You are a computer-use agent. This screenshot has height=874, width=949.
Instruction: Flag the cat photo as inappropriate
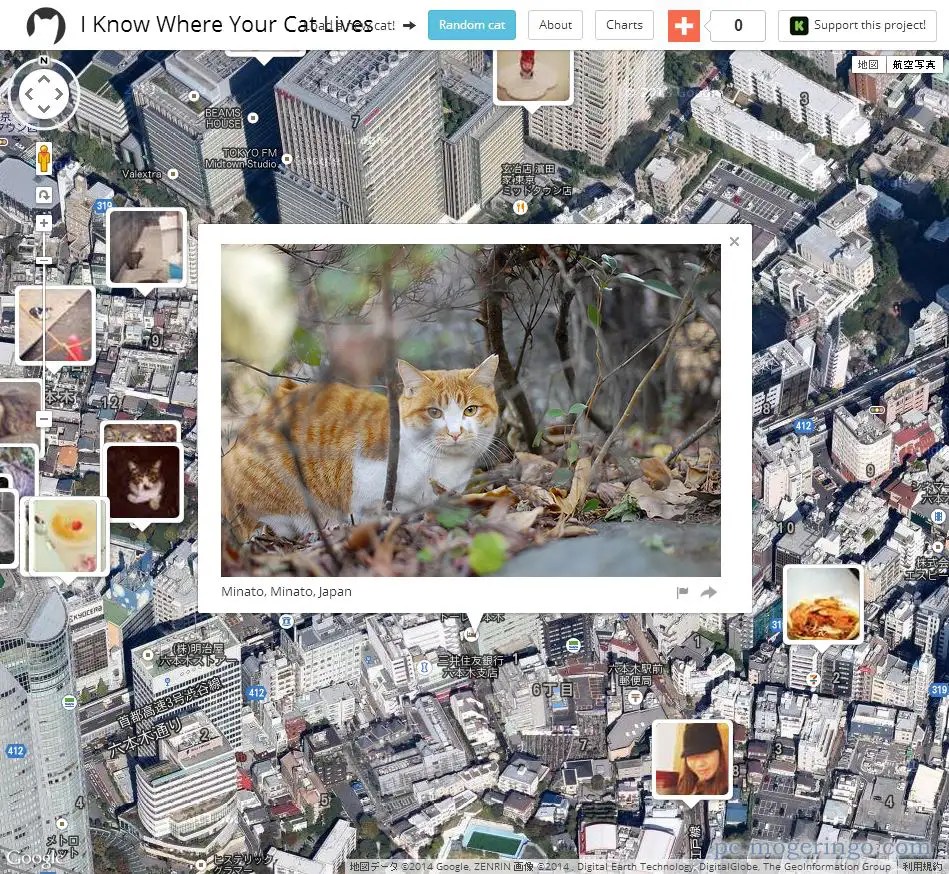[682, 591]
